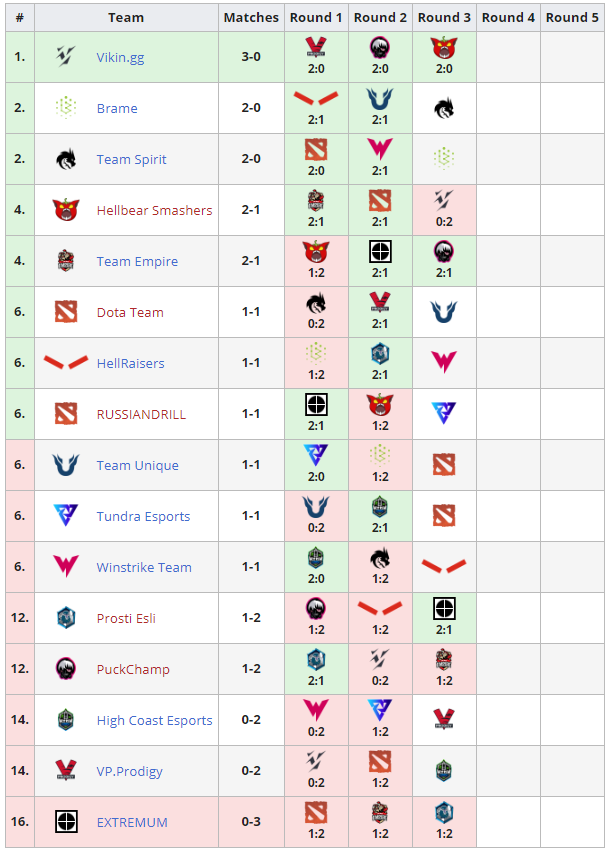611x853 pixels.
Task: Click the Vikin.gg team logo icon
Action: tap(66, 57)
